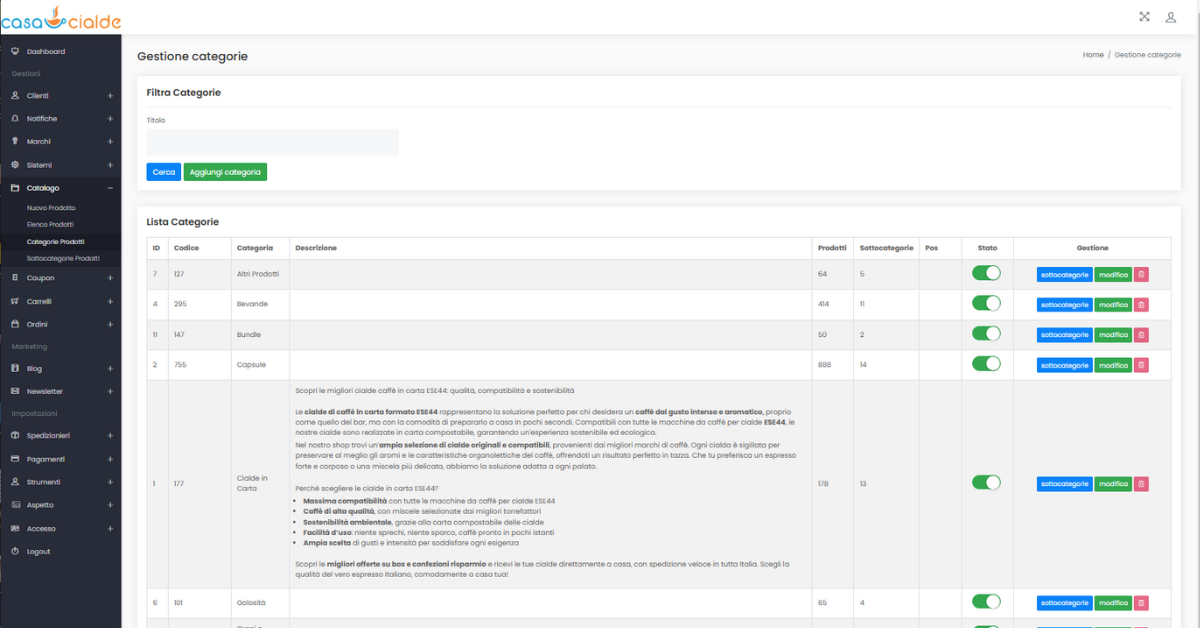Screen dimensions: 1200x628
Task: Toggle the Stato switch for Altri Prodotti
Action: pyautogui.click(x=986, y=273)
